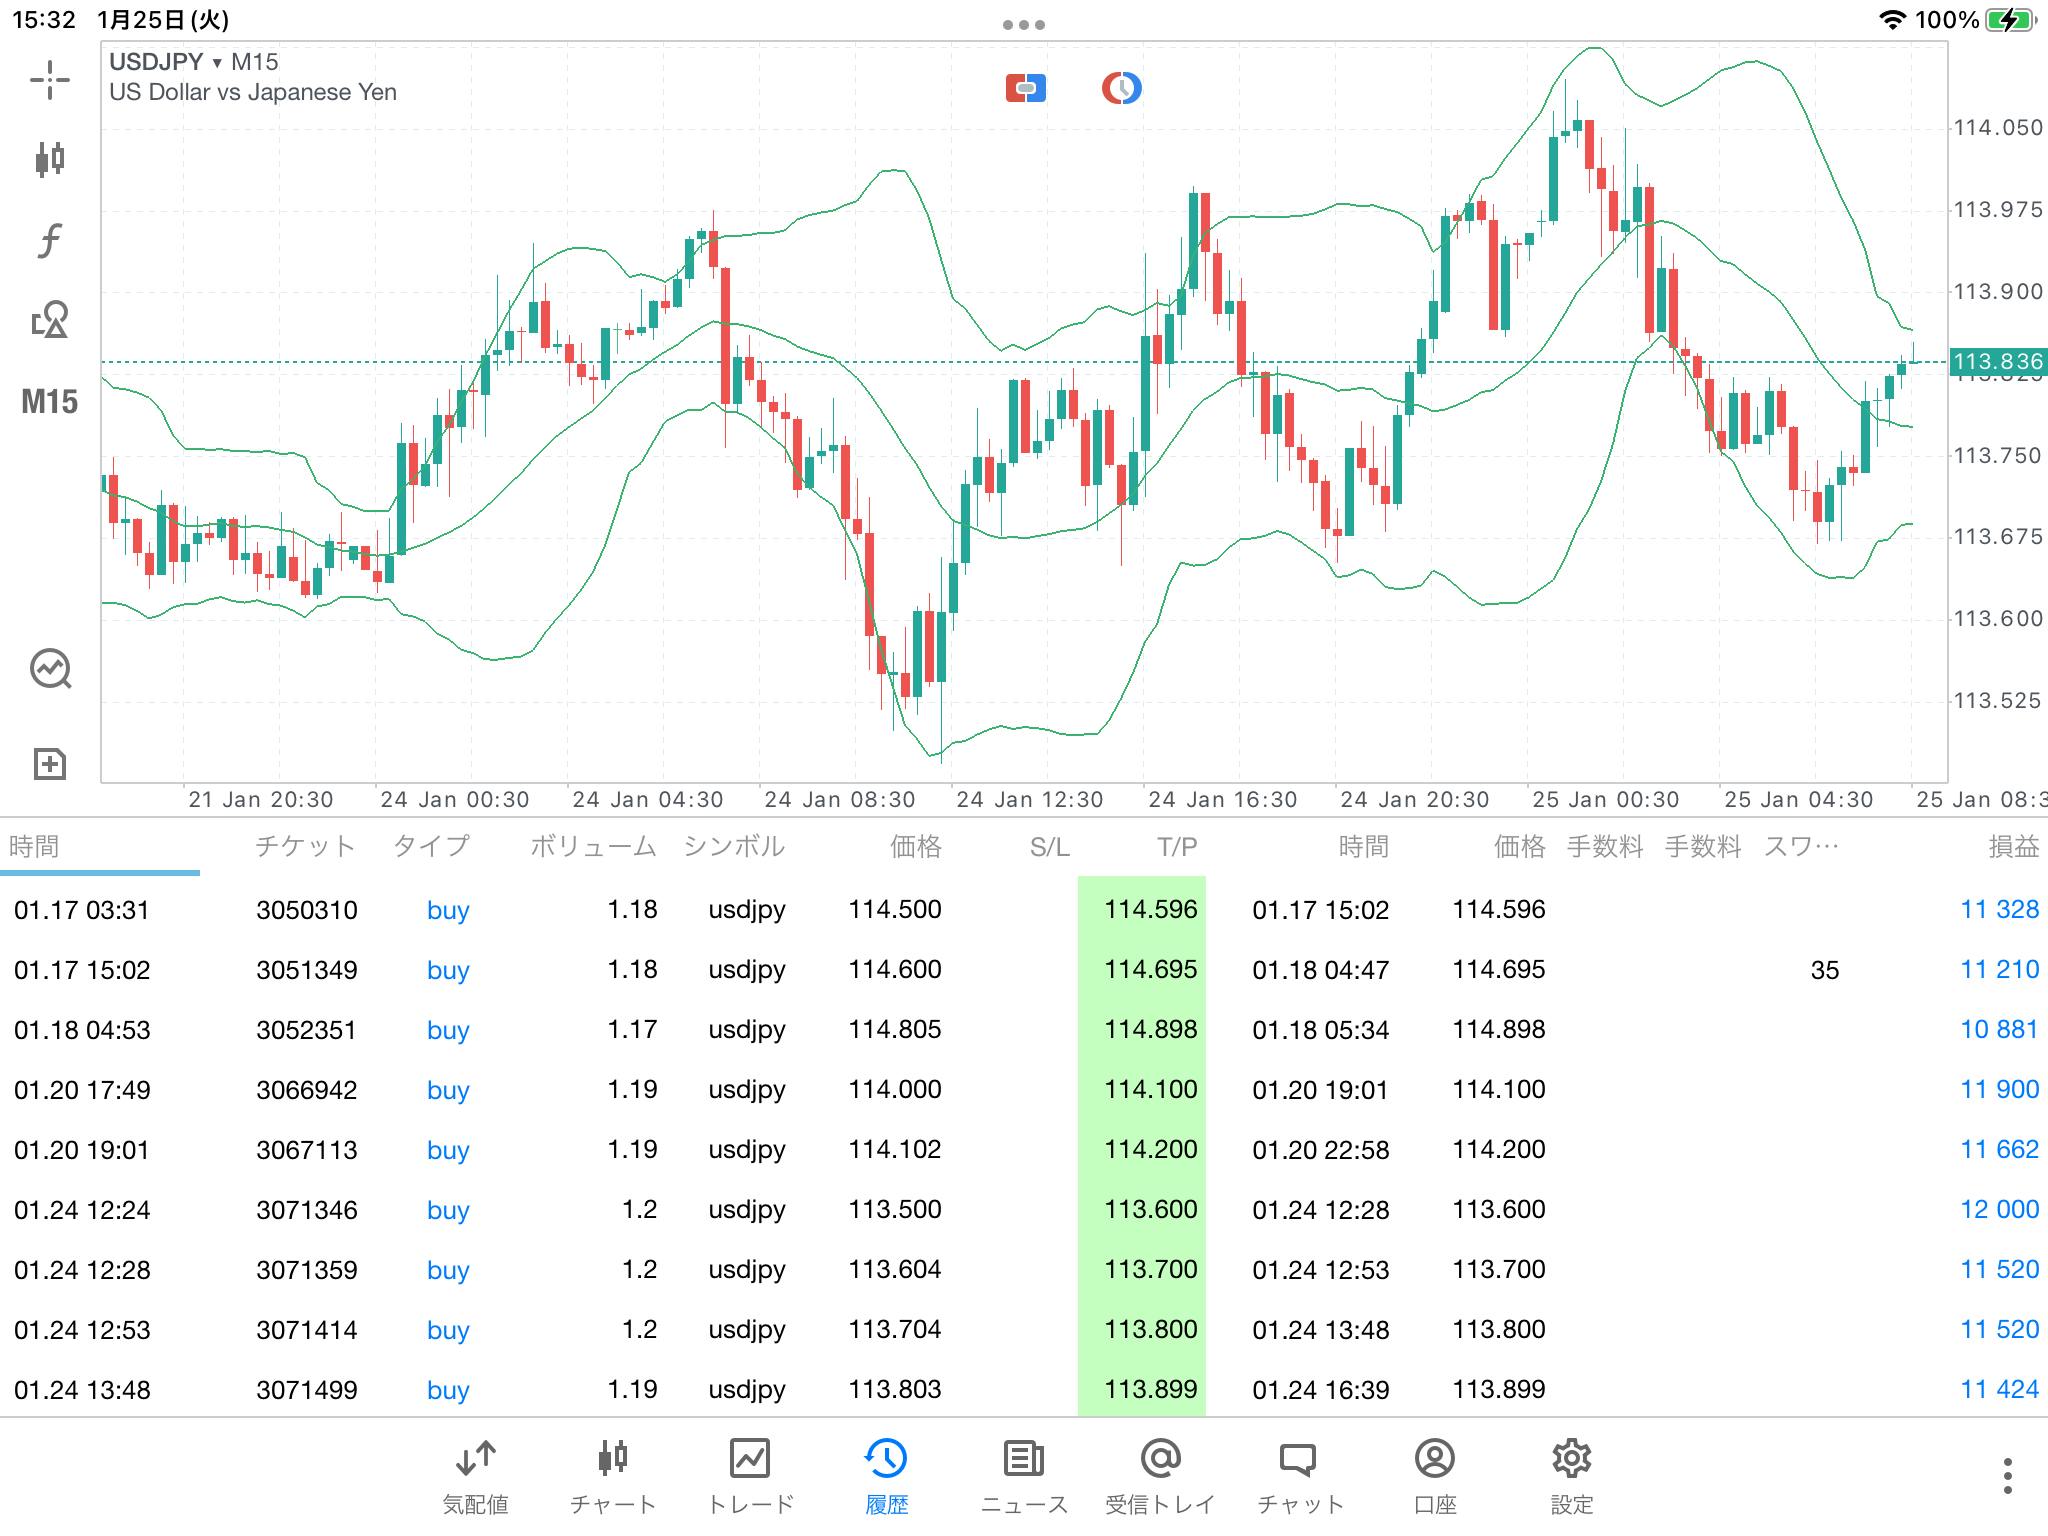Tap the red-blue one-click trading icon

[x=1025, y=89]
